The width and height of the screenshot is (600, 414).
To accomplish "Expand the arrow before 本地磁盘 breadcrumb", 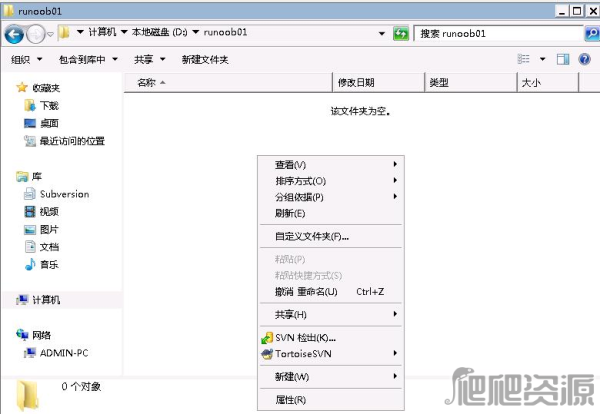I will pos(124,32).
